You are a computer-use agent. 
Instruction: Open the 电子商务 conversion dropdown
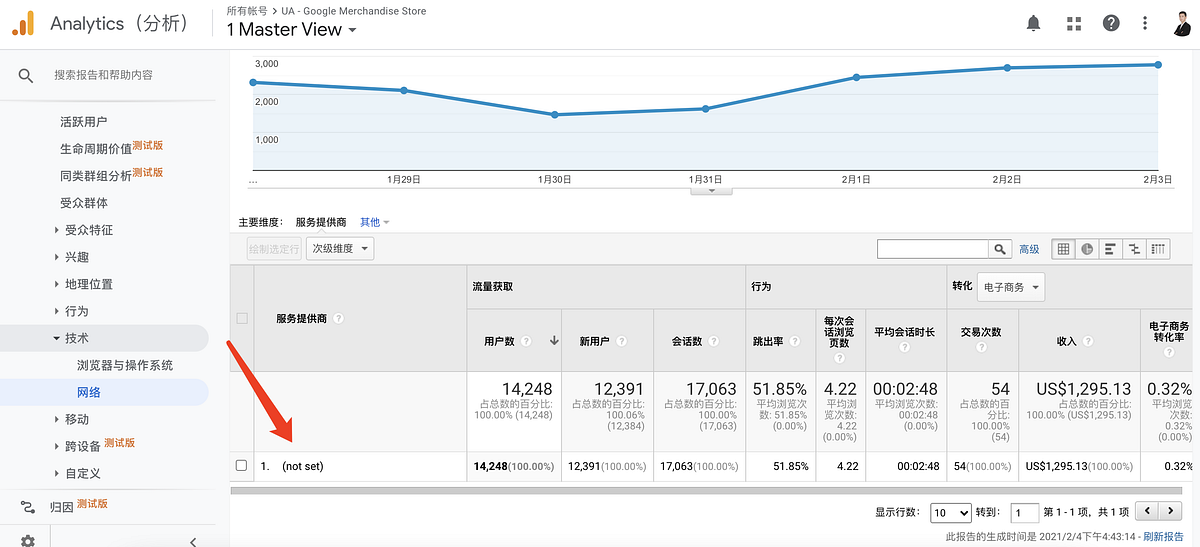[1010, 287]
